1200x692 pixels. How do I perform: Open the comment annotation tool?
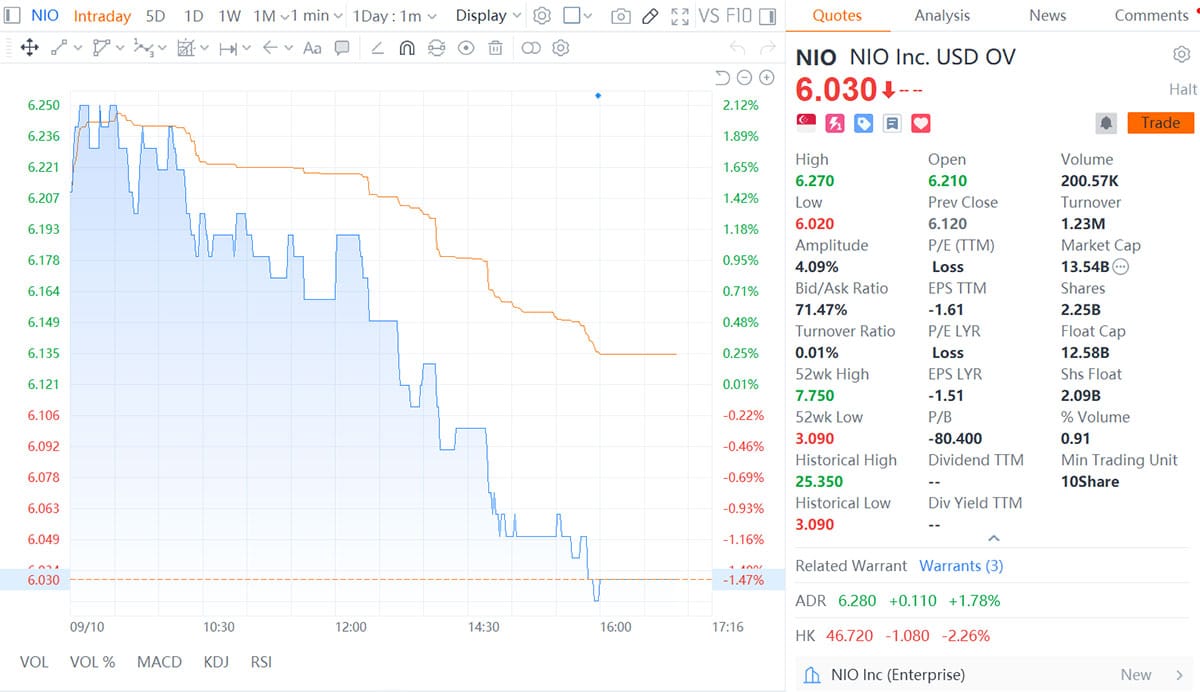343,47
